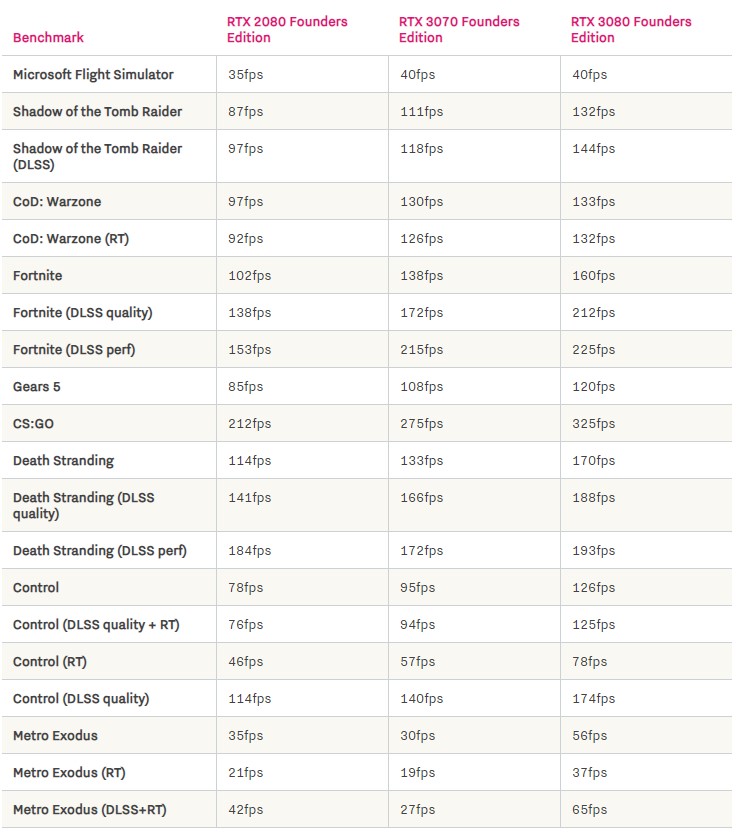This screenshot has height=837, width=738.
Task: Select the RTX 2080 Founders Edition header
Action: click(x=287, y=29)
